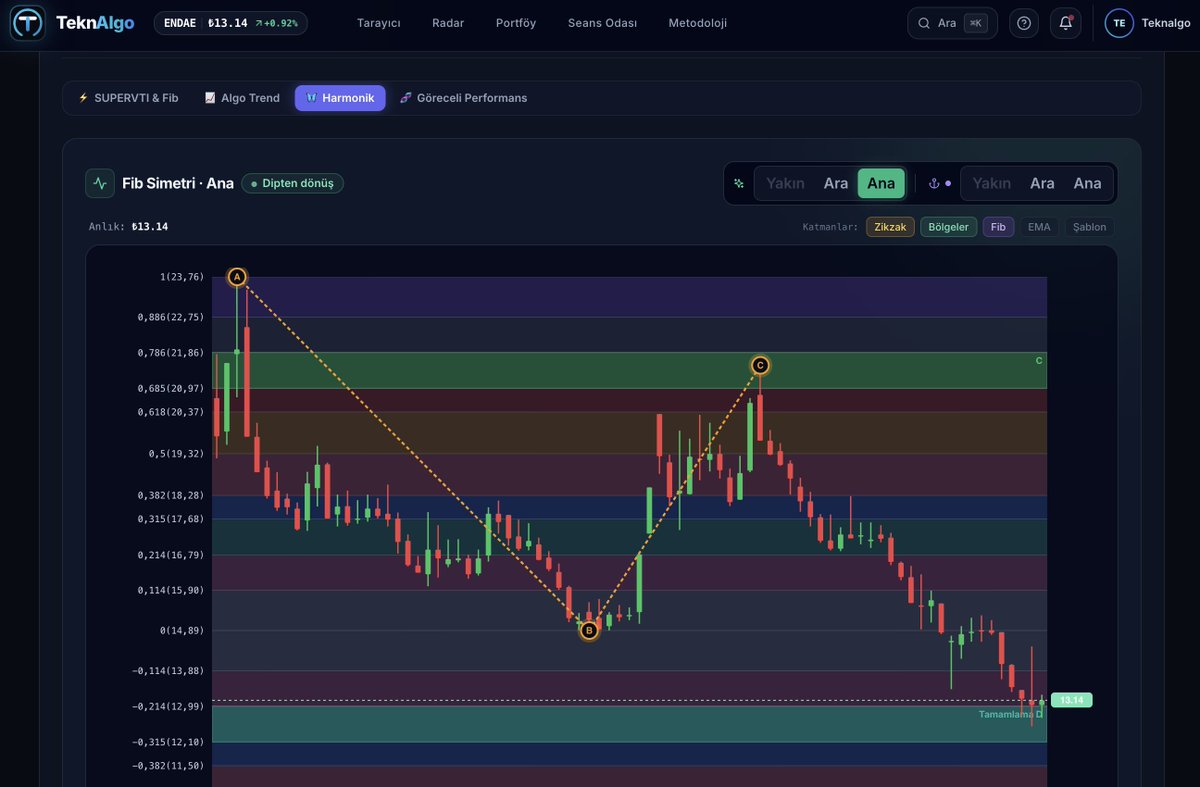Enable the EMA layer

(1039, 227)
